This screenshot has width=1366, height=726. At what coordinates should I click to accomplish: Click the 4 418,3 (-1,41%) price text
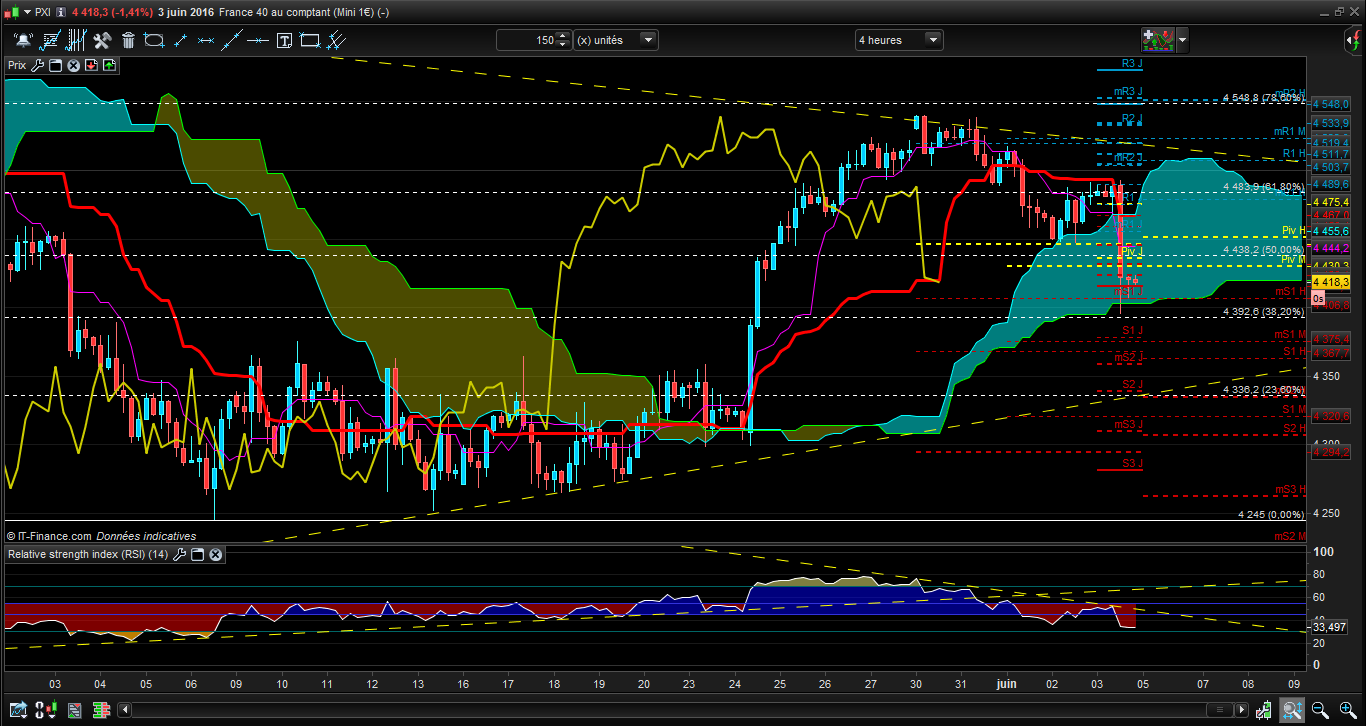tap(112, 12)
